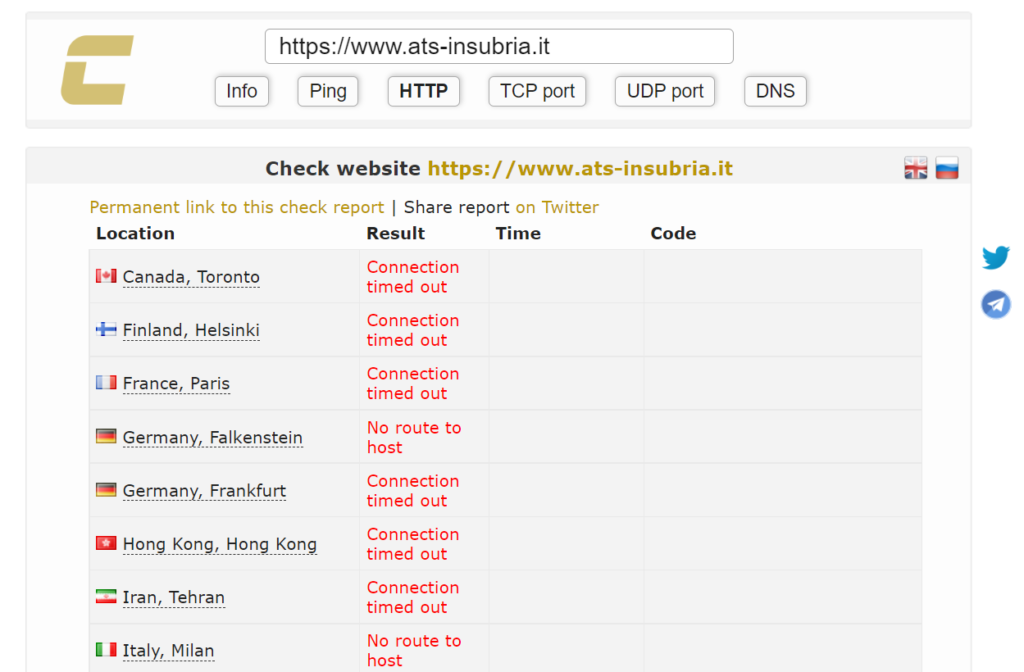Screen dimensions: 1024x672
Task: Select the Ping check tab
Action: click(327, 91)
